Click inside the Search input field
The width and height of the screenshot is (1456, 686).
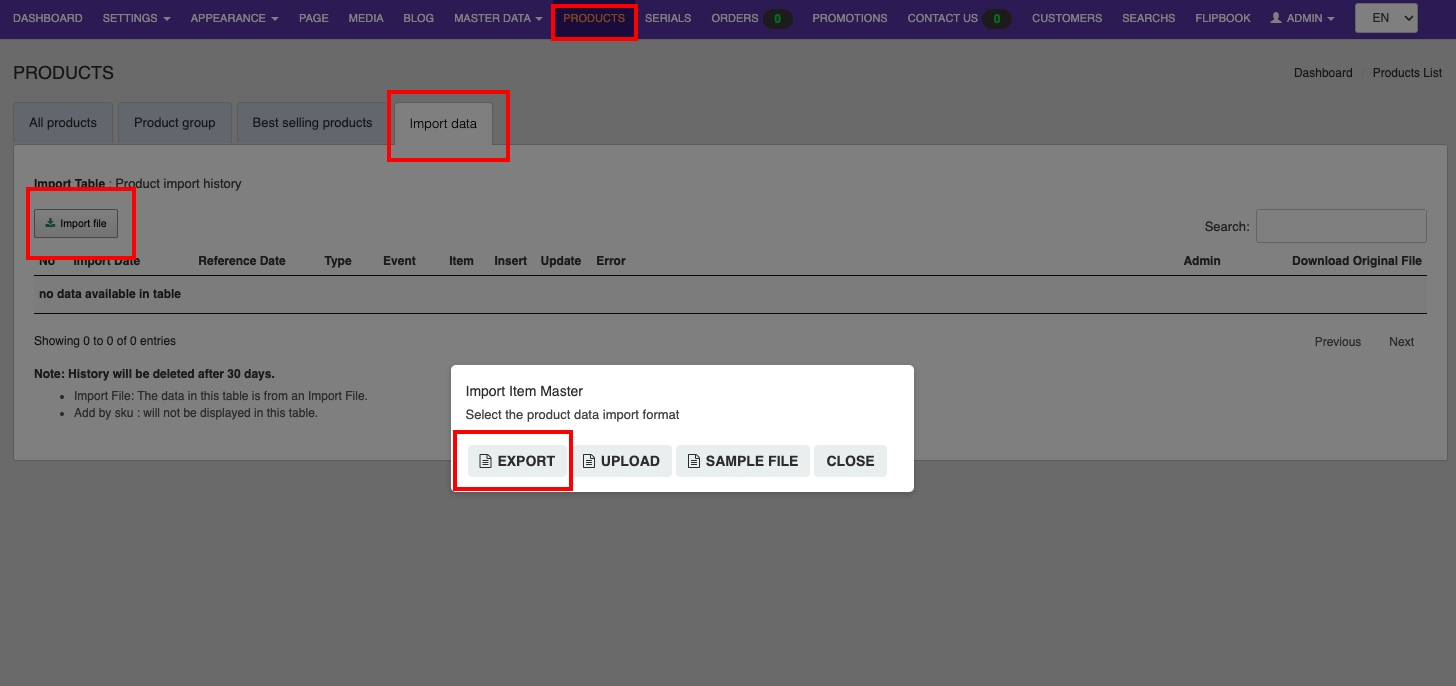pos(1340,226)
